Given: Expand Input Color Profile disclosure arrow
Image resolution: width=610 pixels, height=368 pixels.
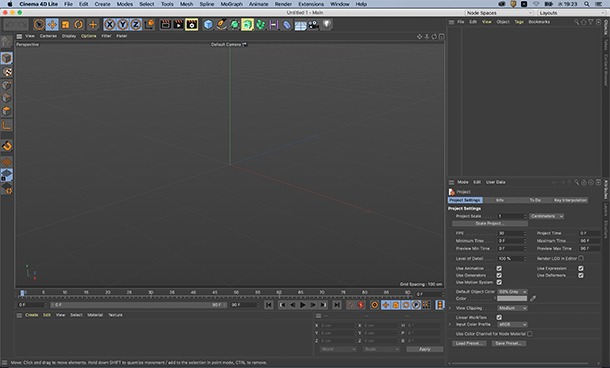Looking at the screenshot, I should pos(450,324).
